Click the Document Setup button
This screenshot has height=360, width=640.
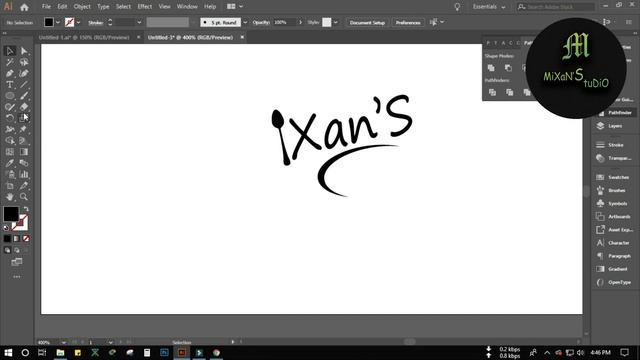(367, 22)
